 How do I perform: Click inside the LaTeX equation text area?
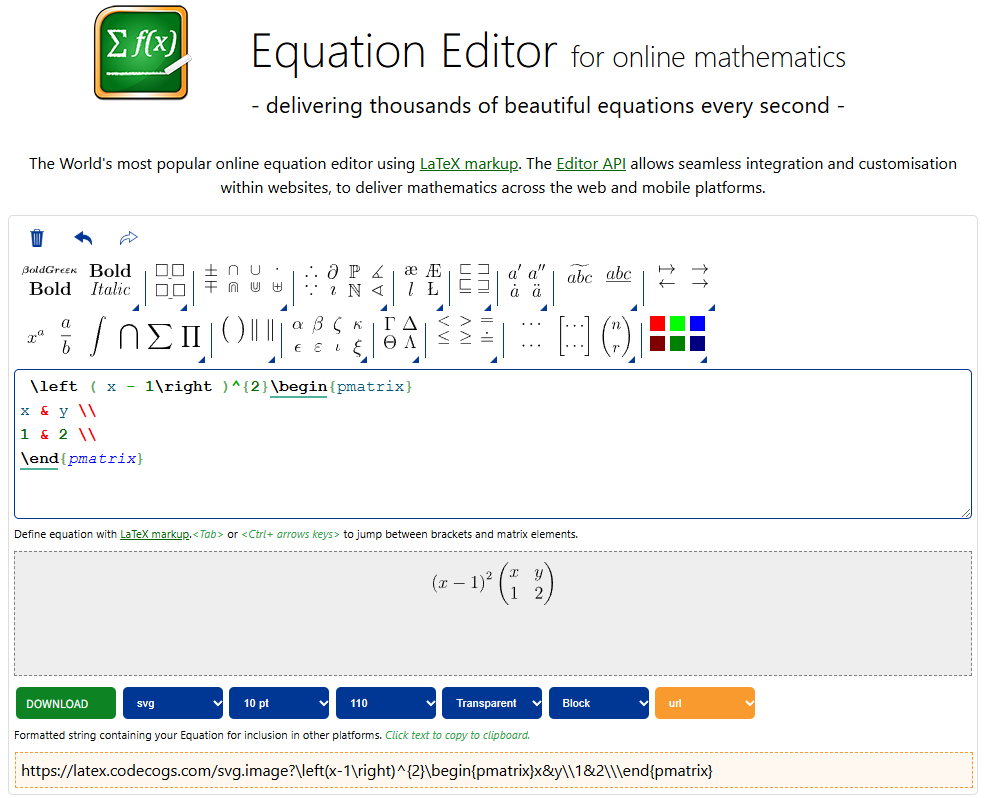493,444
